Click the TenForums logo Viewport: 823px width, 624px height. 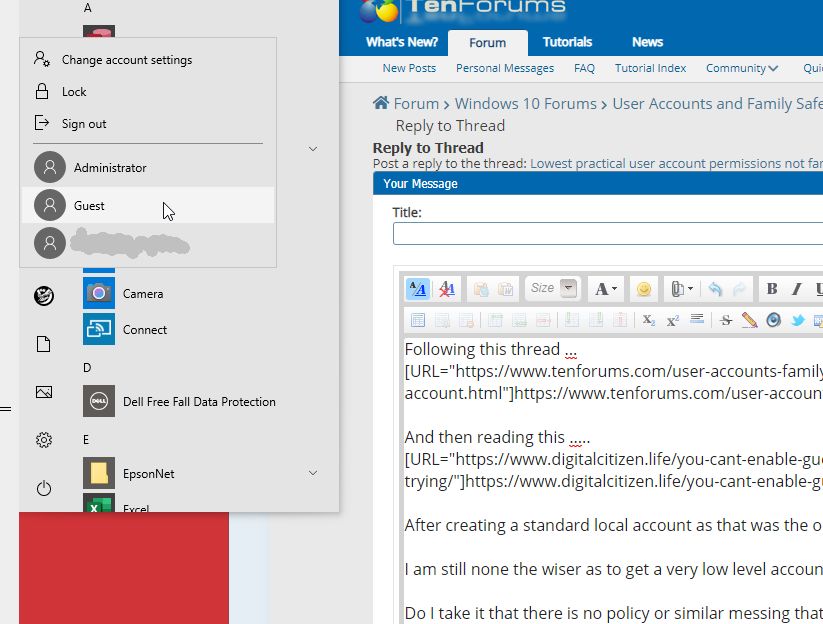point(462,10)
